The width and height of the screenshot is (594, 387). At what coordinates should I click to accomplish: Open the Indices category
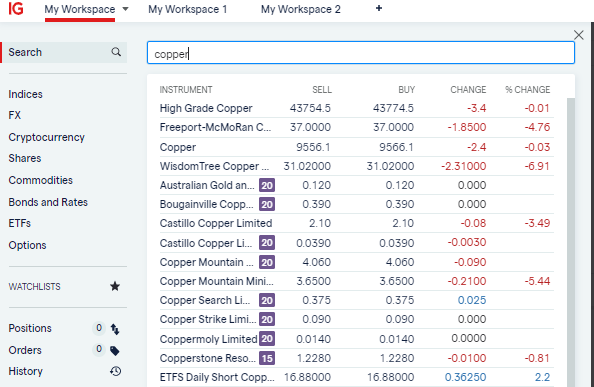pyautogui.click(x=25, y=94)
